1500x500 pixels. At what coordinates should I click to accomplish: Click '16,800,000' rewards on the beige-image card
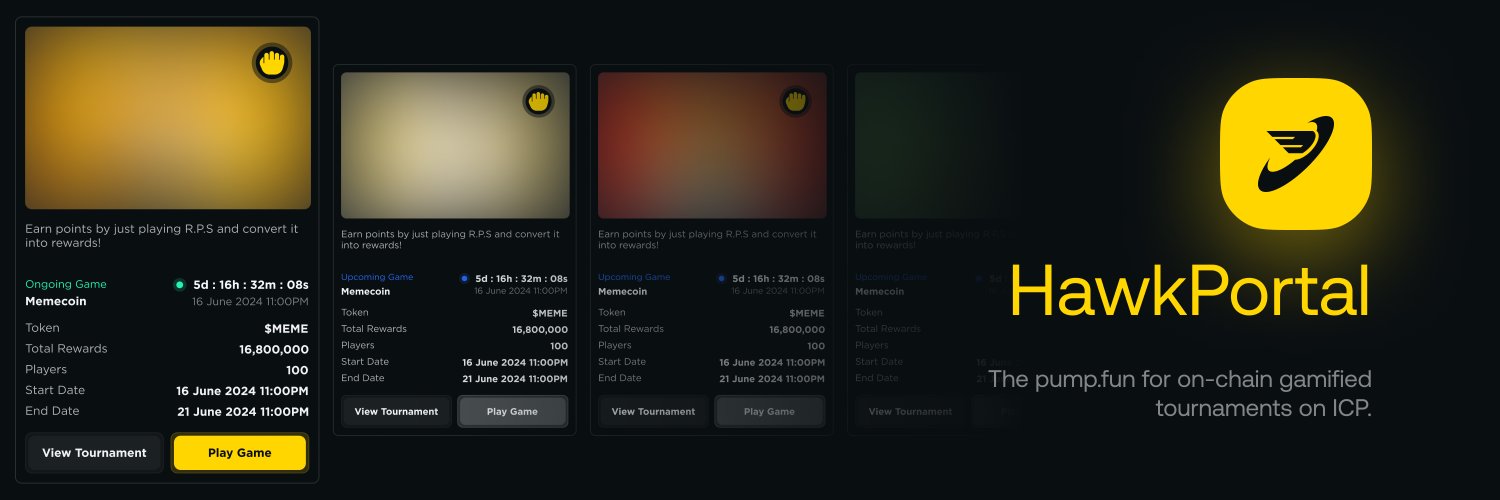point(540,329)
